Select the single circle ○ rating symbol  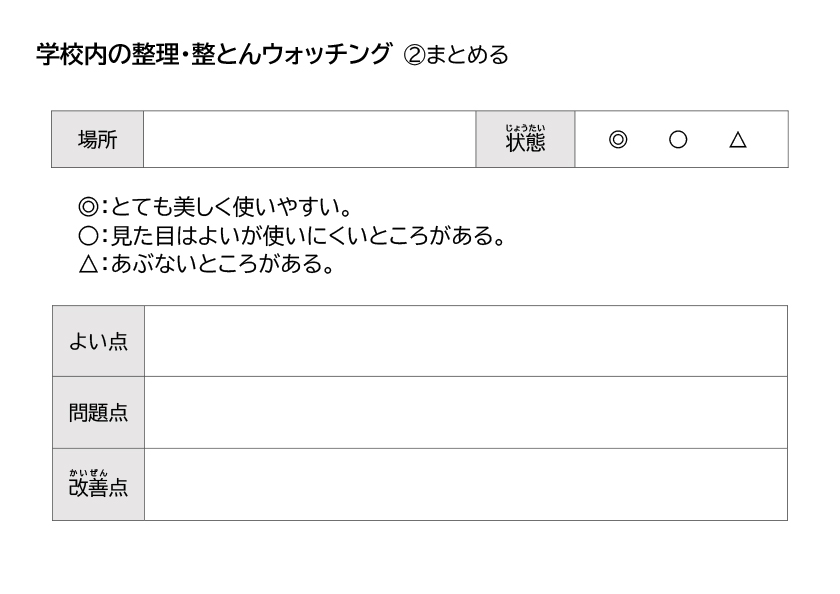678,140
